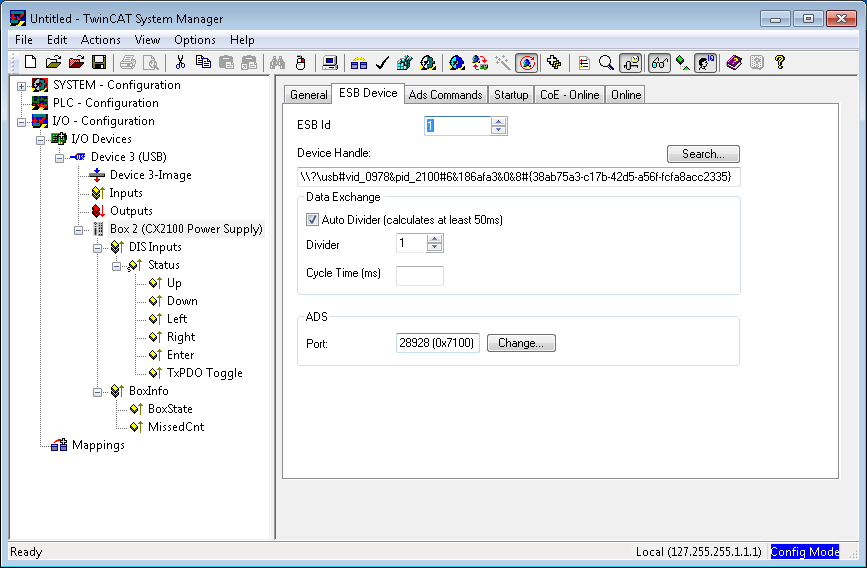Screen dimensions: 867x568
Task: Collapse the Device 3 (USB) node
Action: pyautogui.click(x=59, y=158)
